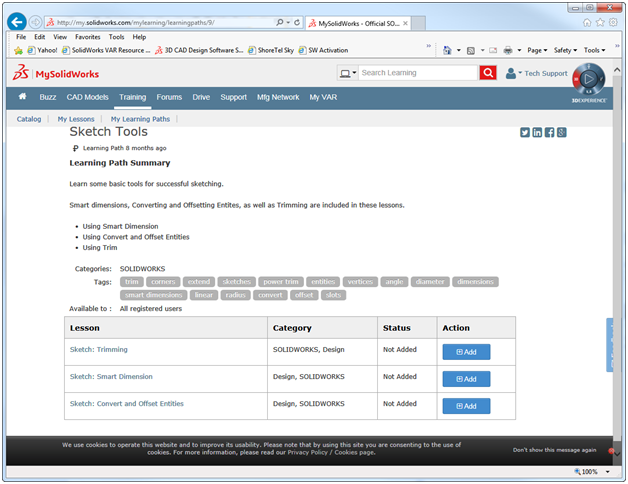Screen dimensions: 628x484
Task: Click the browser Back arrow button
Action: pos(17,22)
